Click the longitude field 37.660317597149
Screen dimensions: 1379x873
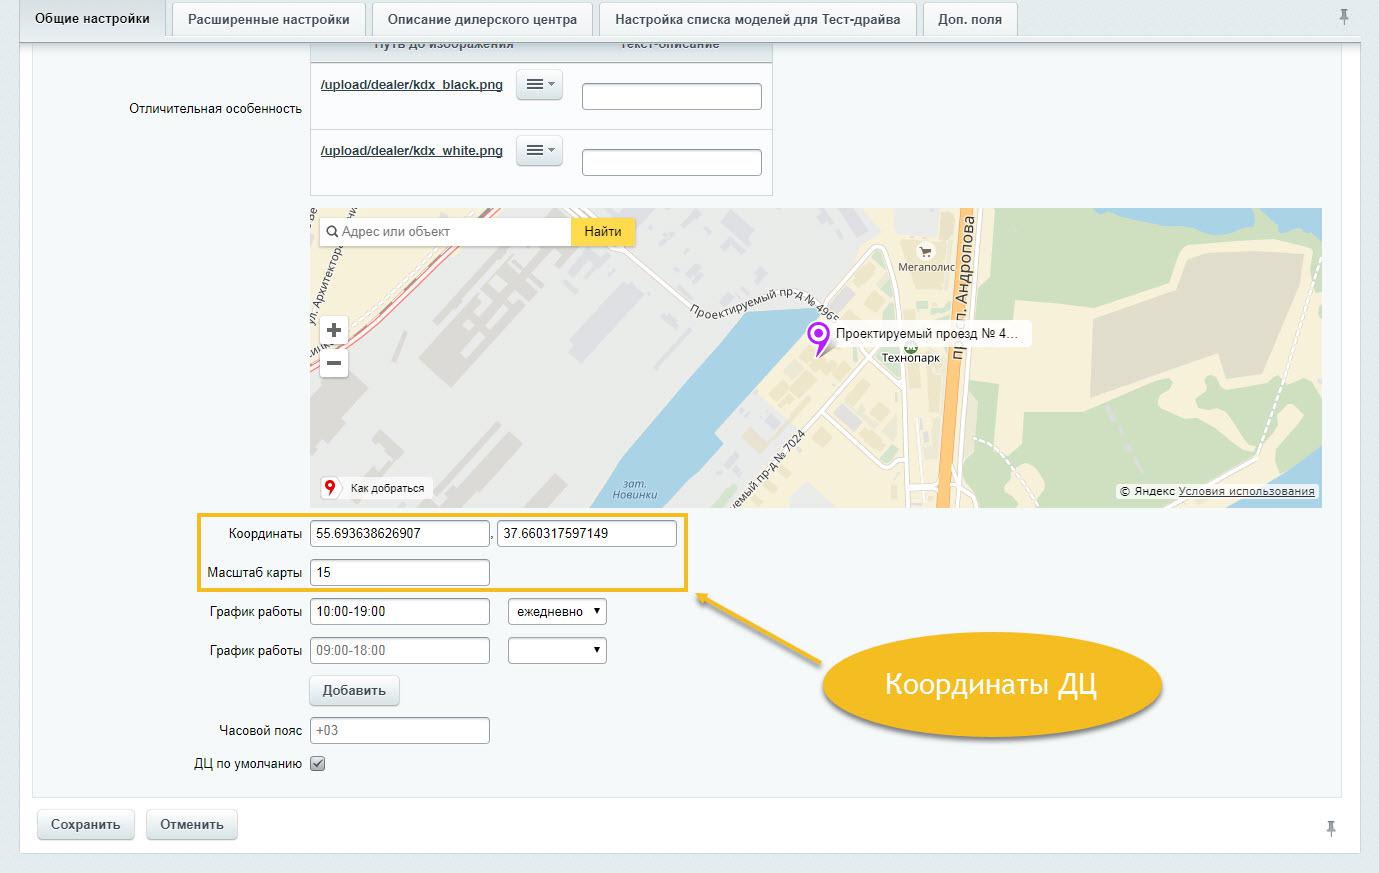[x=587, y=533]
